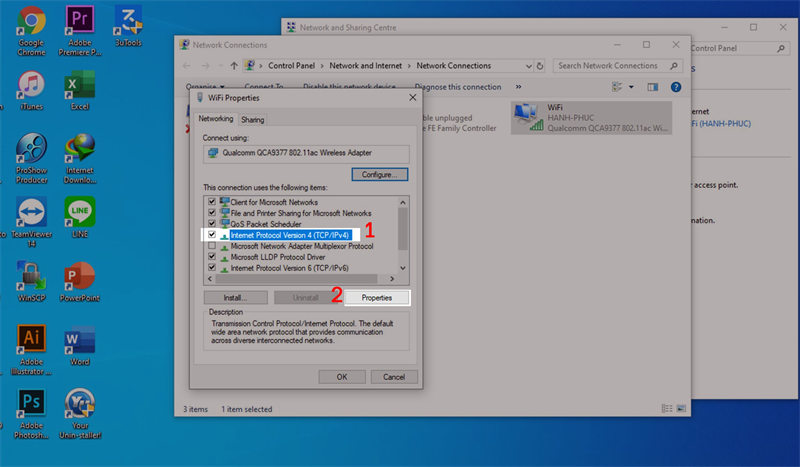This screenshot has height=467, width=800.
Task: Click the Forward arrow in Network Connections
Action: tap(206, 66)
